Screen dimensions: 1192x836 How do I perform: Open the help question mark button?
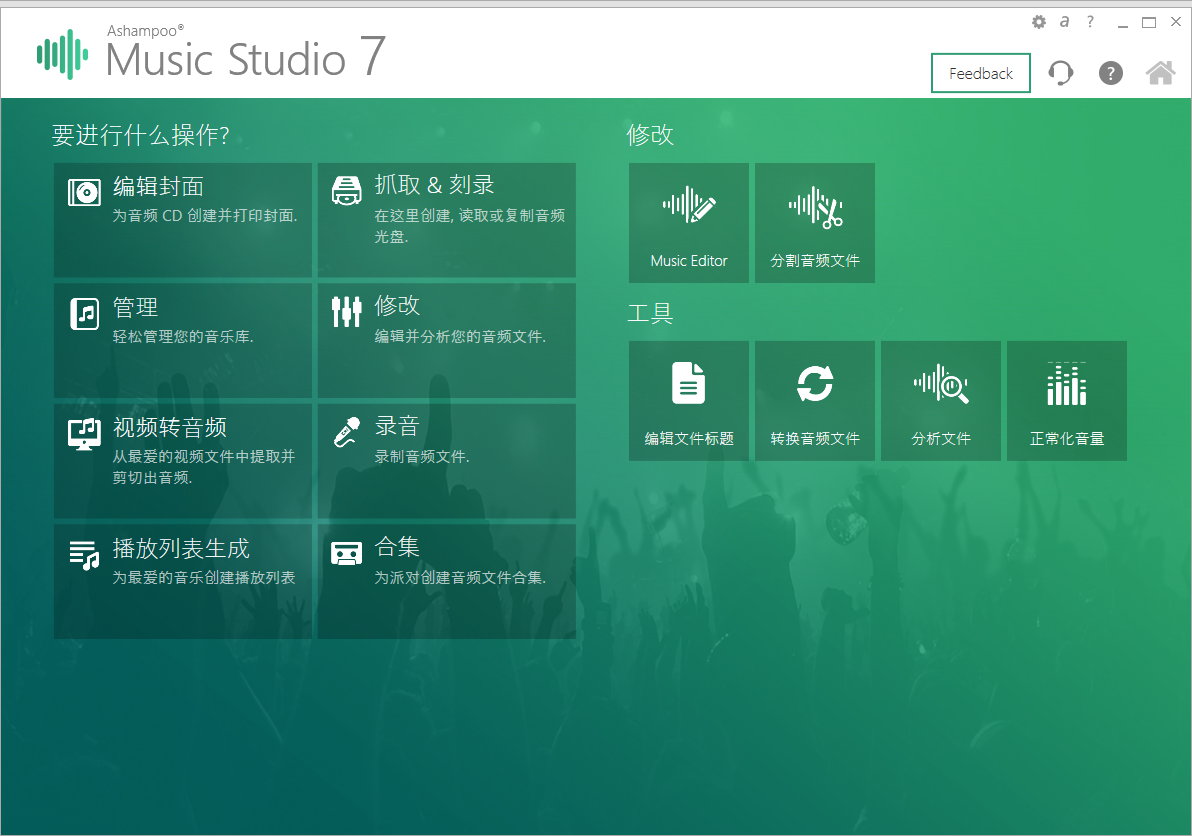(1110, 73)
